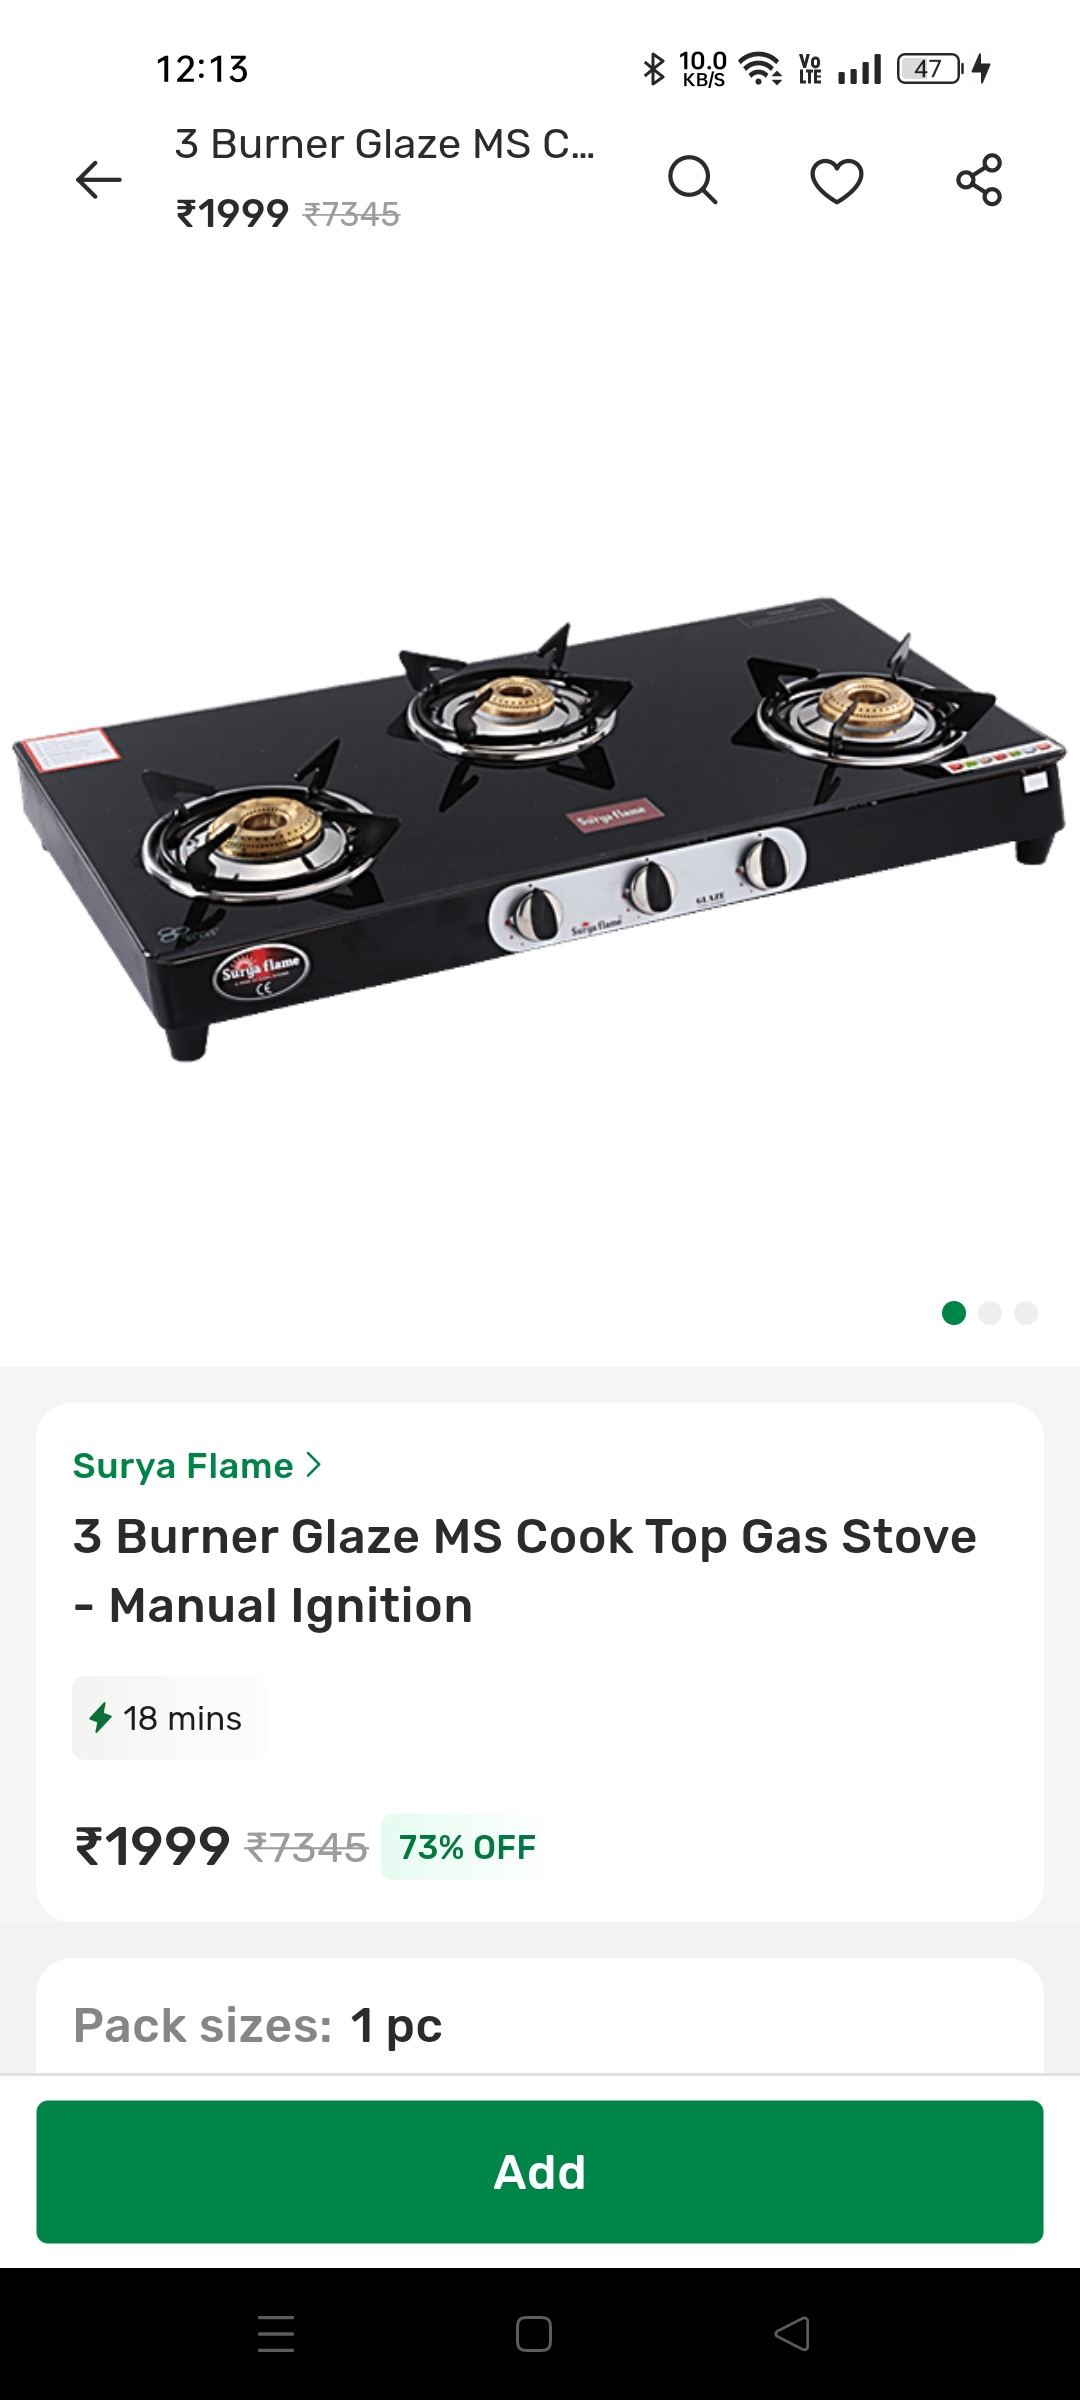
Task: Share this product via share icon
Action: (x=979, y=180)
